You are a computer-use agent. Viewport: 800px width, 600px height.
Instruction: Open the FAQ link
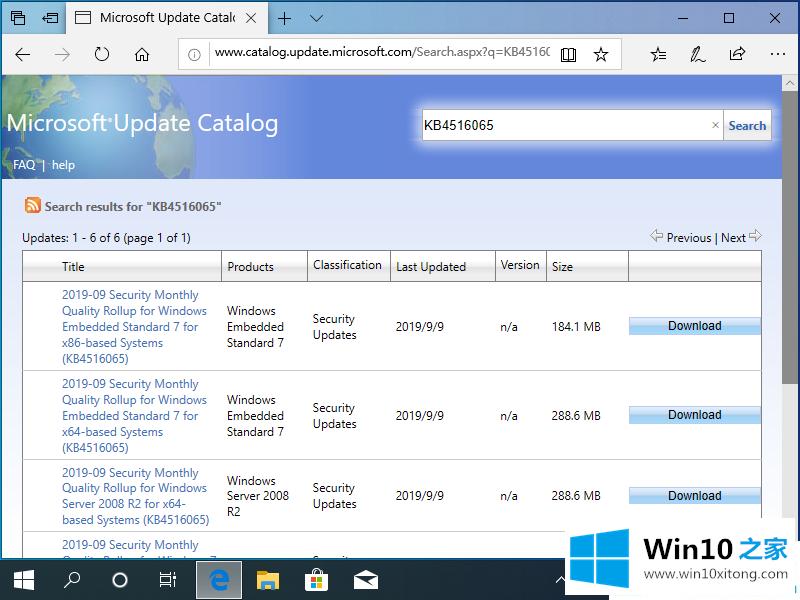pos(24,165)
